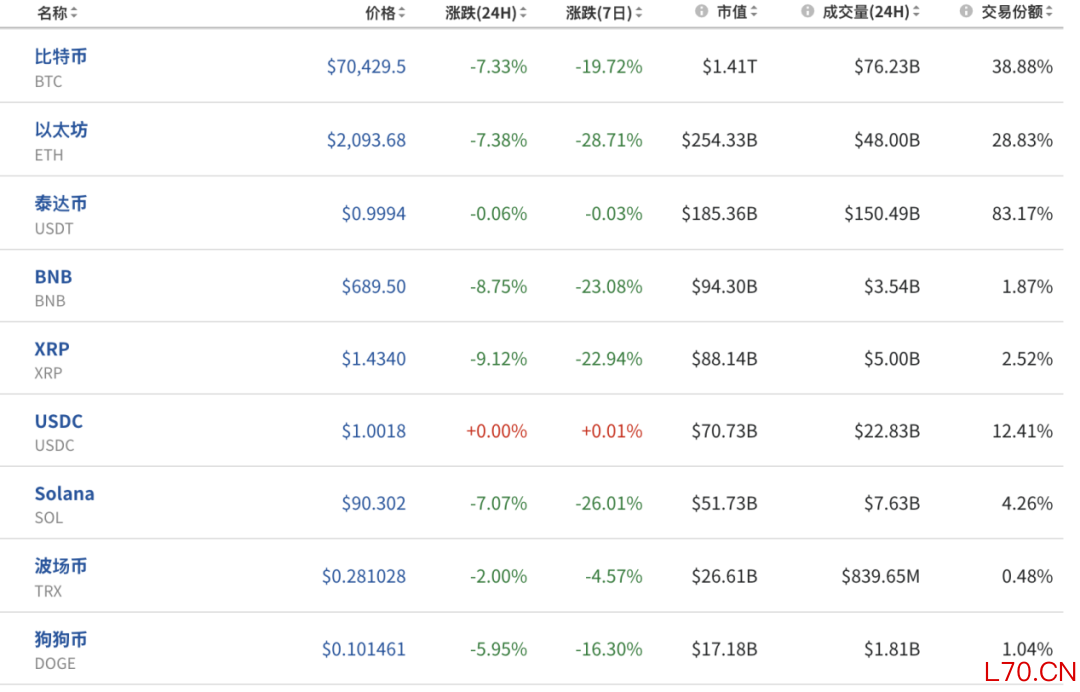Open the BNB coin name link
The image size is (1080, 692).
point(53,277)
